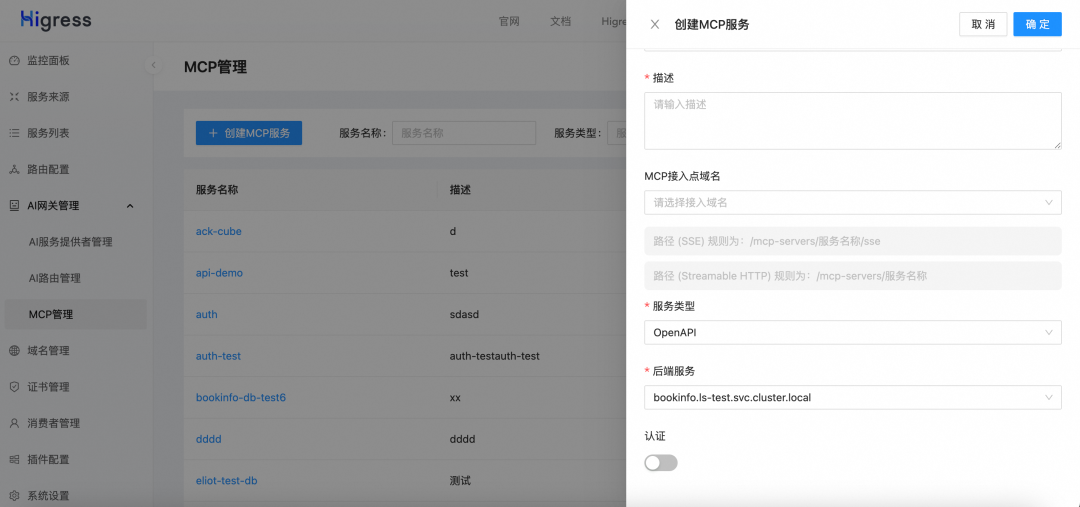The image size is (1080, 507).
Task: Open the auth service link
Action: point(207,314)
